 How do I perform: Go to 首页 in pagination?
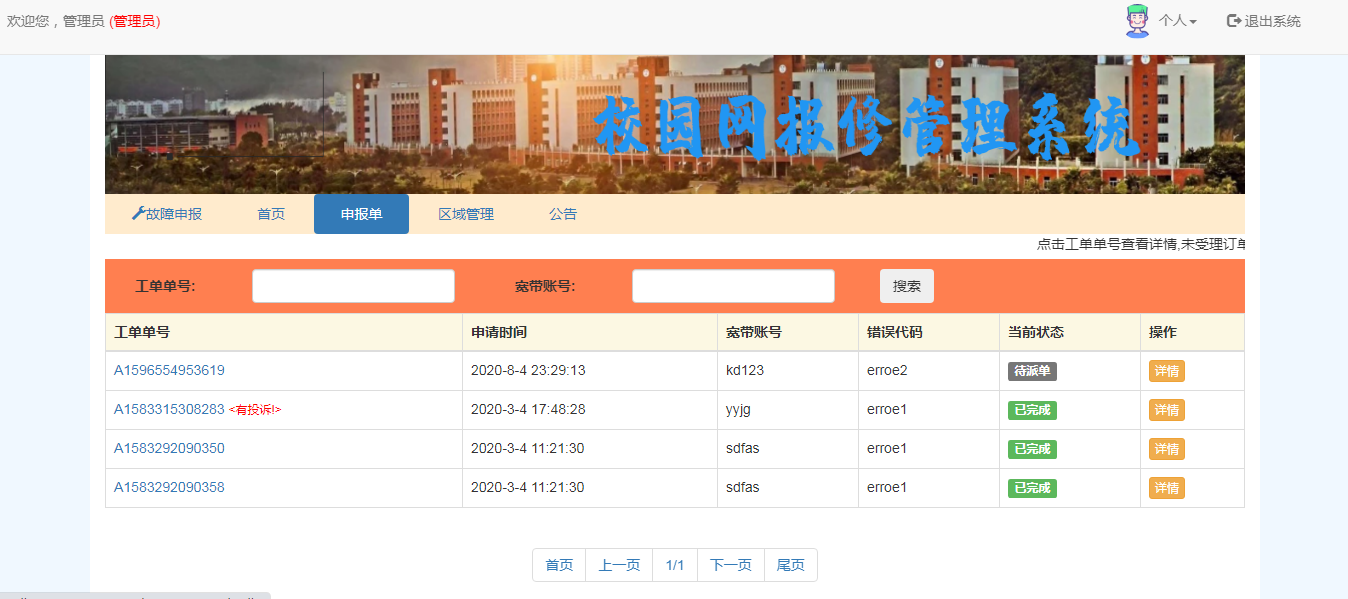[559, 565]
